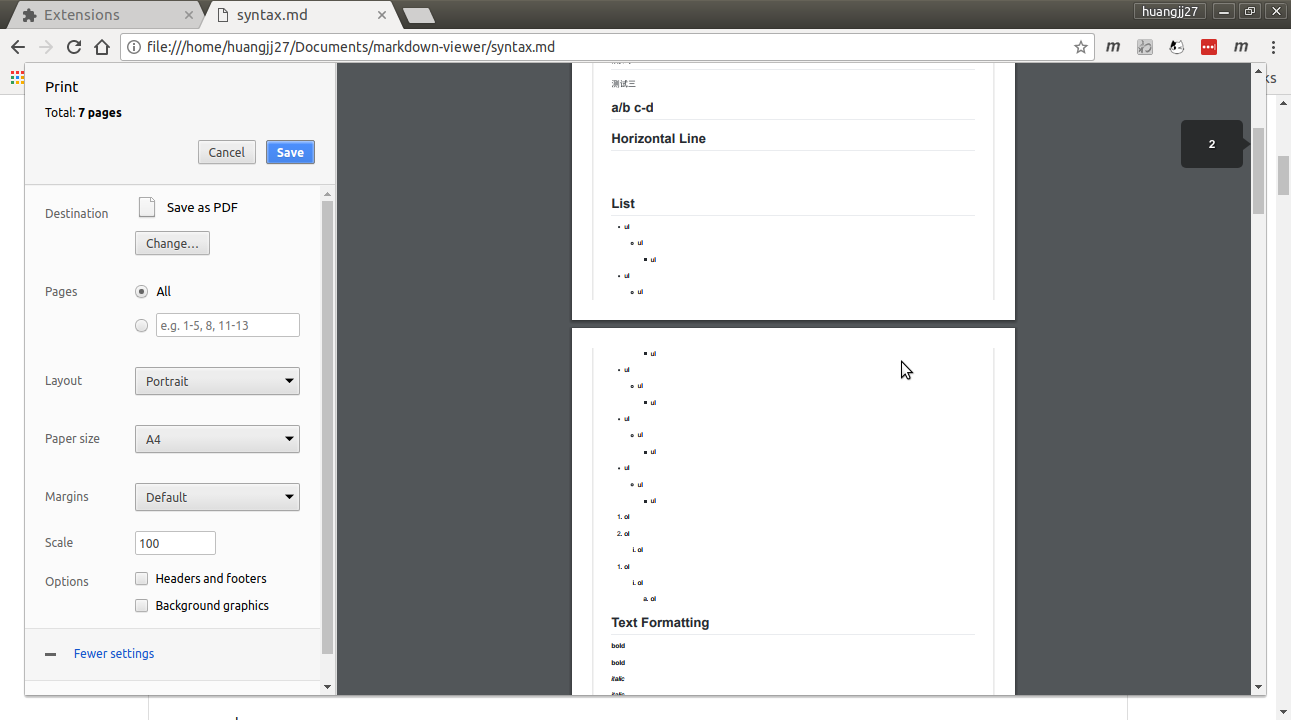
Task: Click the preview pane scroll-down arrow
Action: (x=1259, y=687)
